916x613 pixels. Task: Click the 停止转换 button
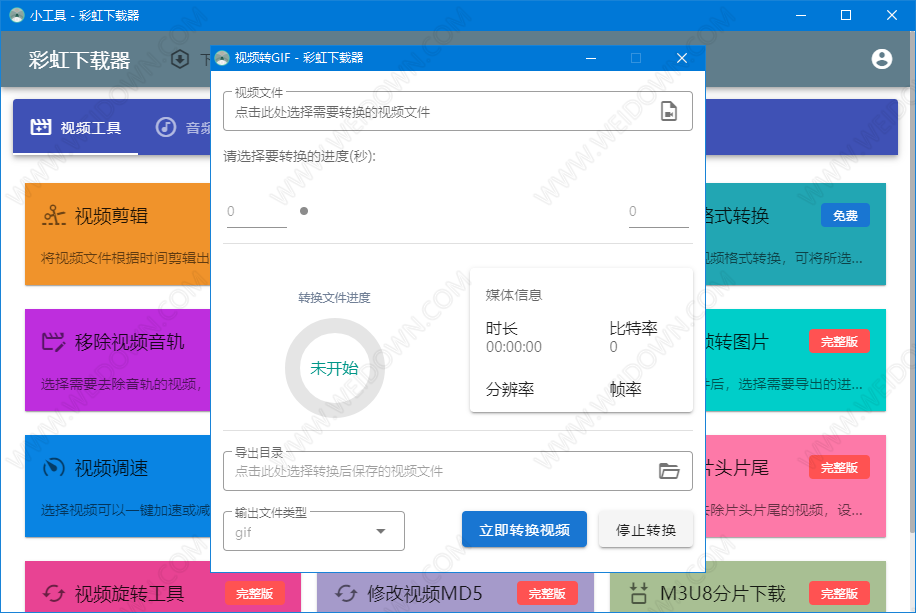tap(646, 529)
